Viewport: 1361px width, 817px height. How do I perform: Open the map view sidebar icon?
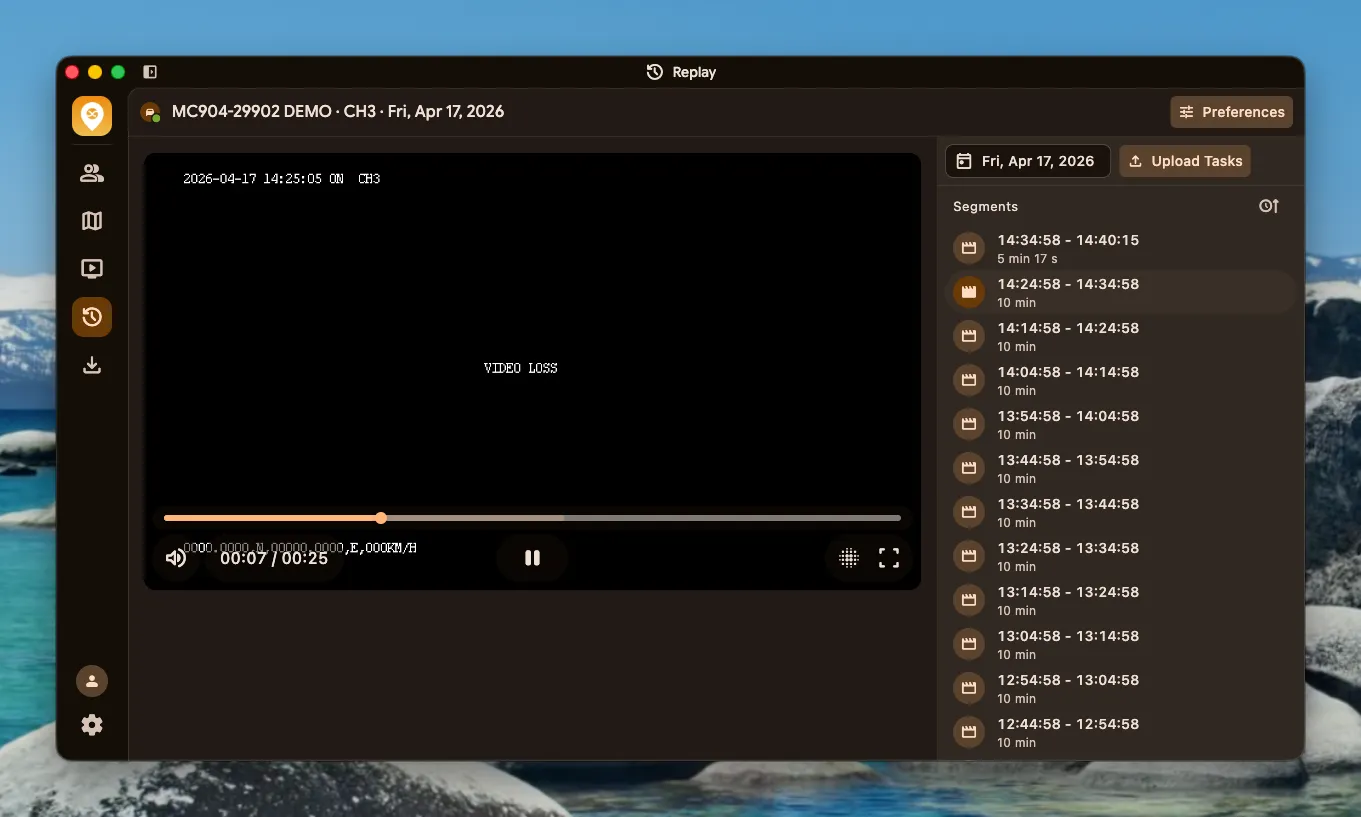(x=92, y=221)
